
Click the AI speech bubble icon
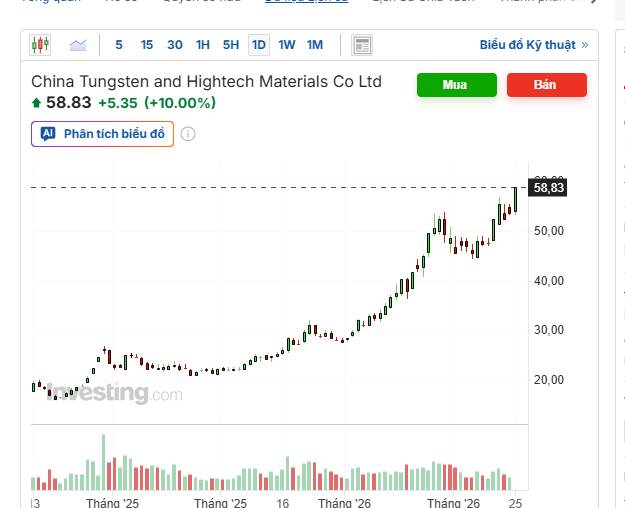tap(48, 134)
